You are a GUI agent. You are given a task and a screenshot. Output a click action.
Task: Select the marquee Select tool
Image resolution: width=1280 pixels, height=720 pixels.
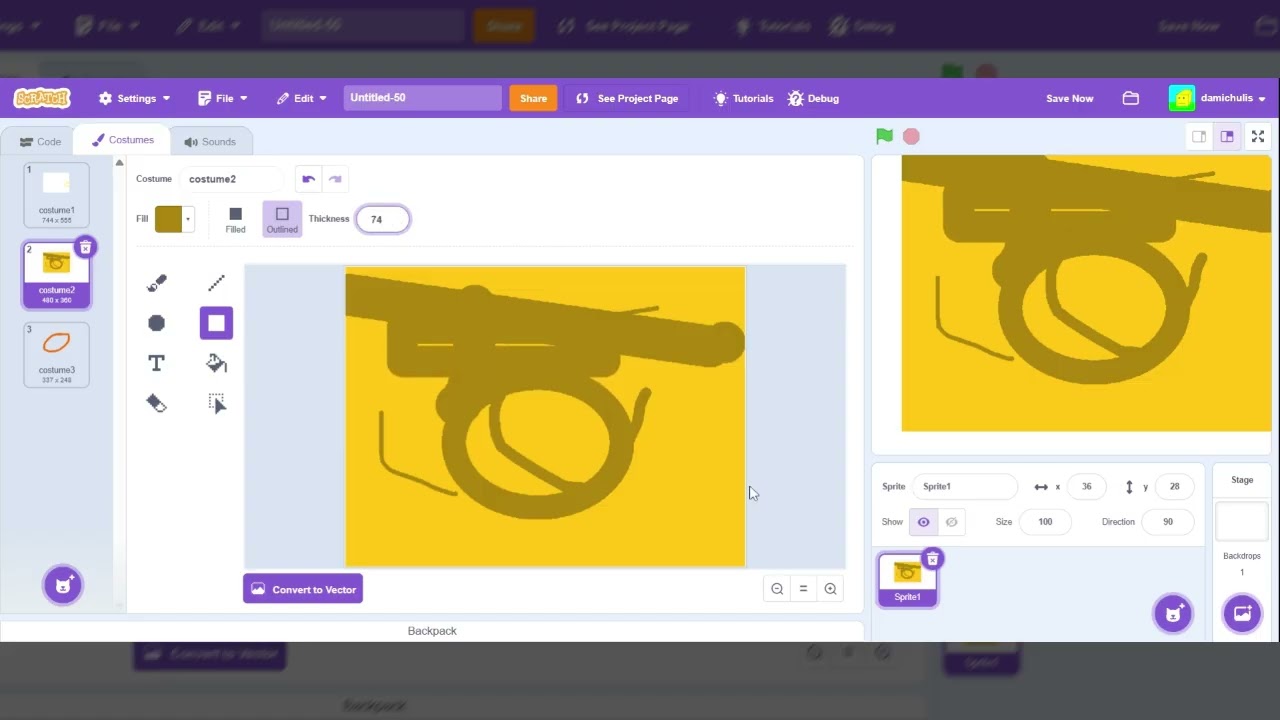pos(216,403)
